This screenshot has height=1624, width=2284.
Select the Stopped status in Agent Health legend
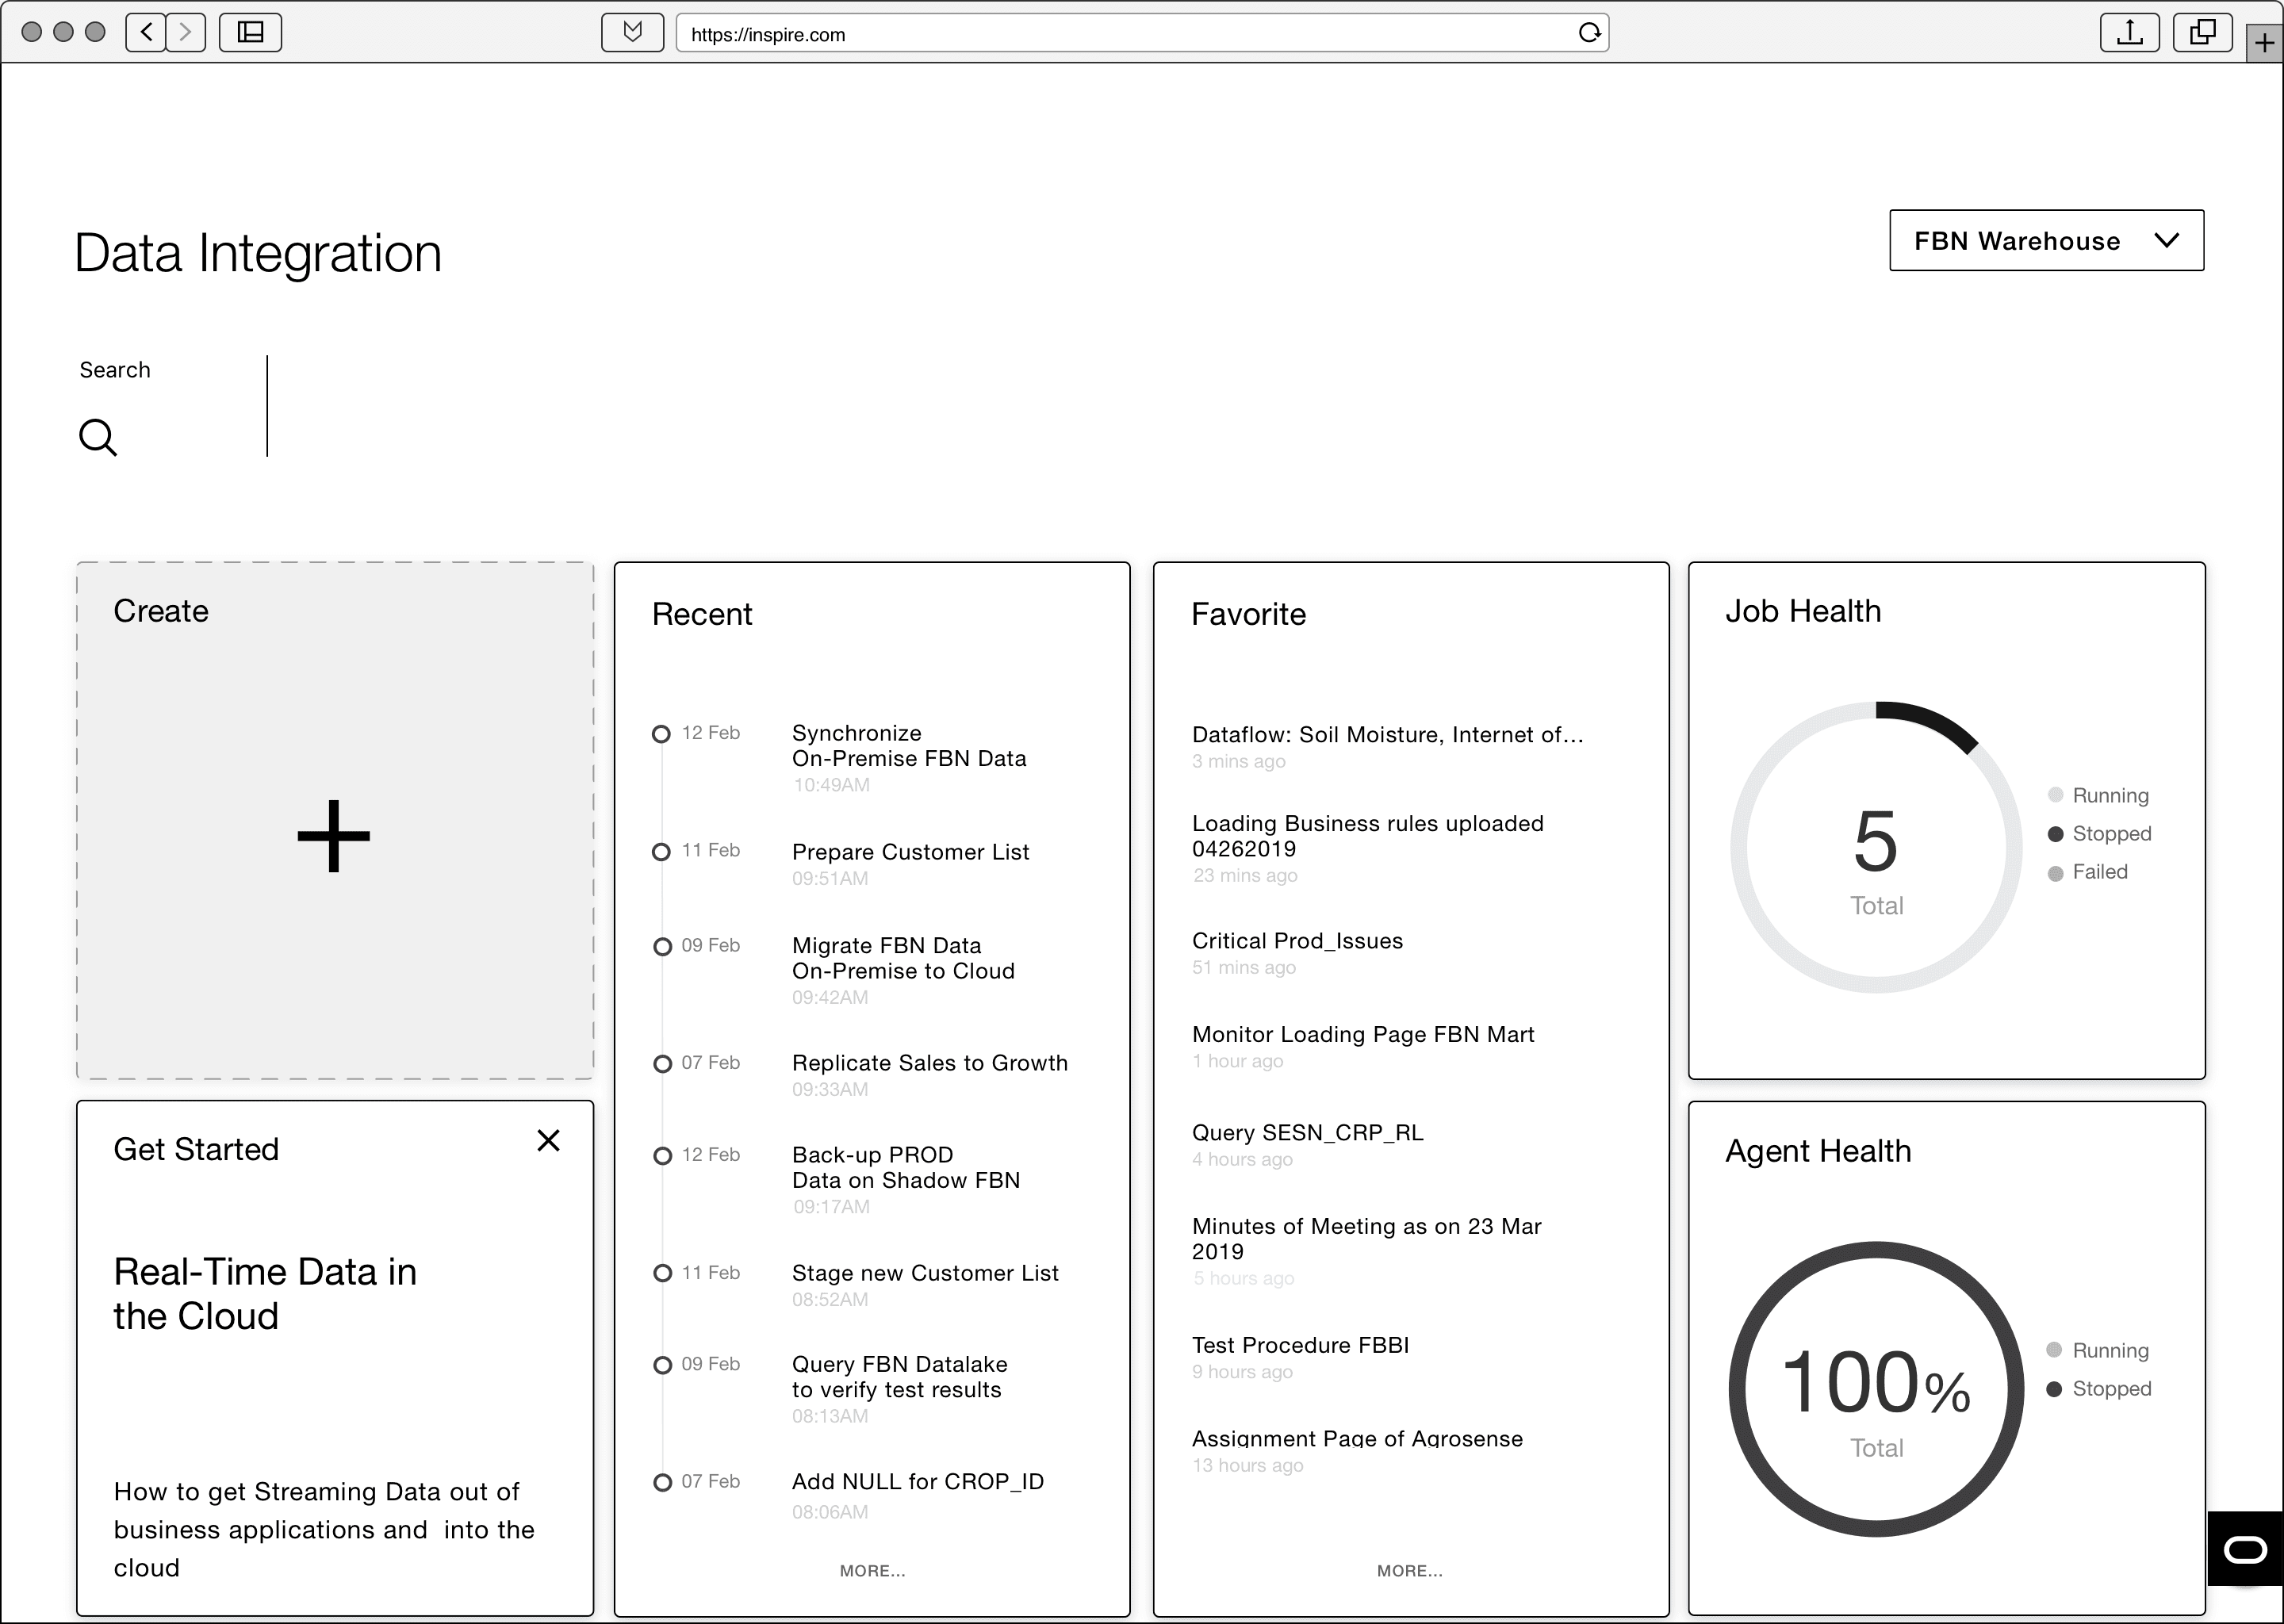click(x=2112, y=1388)
